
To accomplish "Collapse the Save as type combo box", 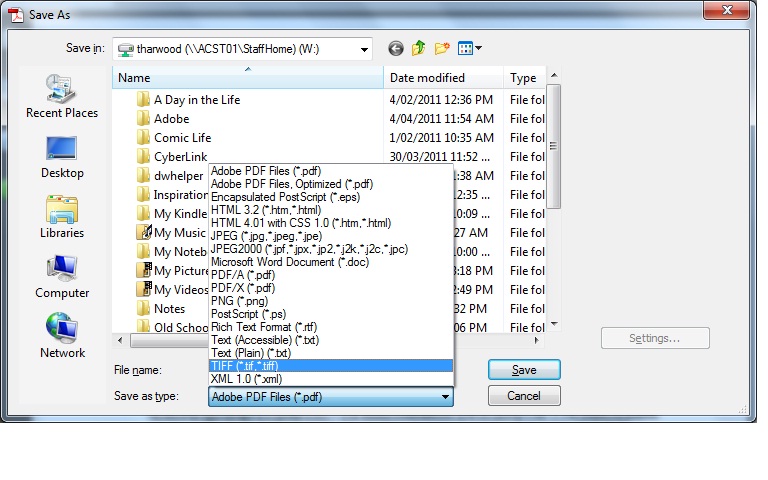I will point(445,397).
